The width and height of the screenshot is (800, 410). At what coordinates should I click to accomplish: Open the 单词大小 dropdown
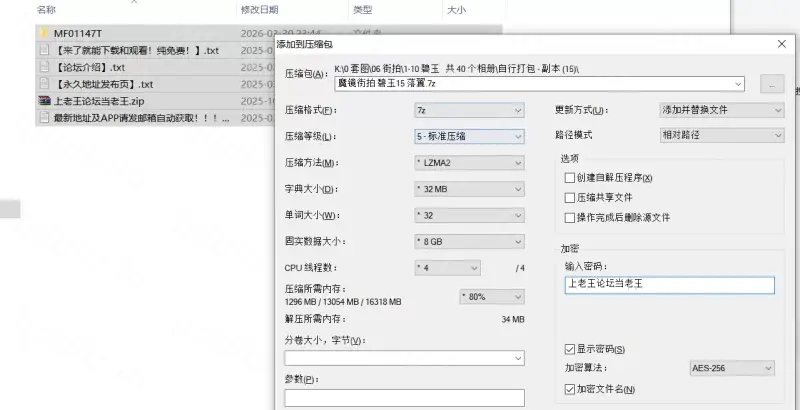(469, 216)
